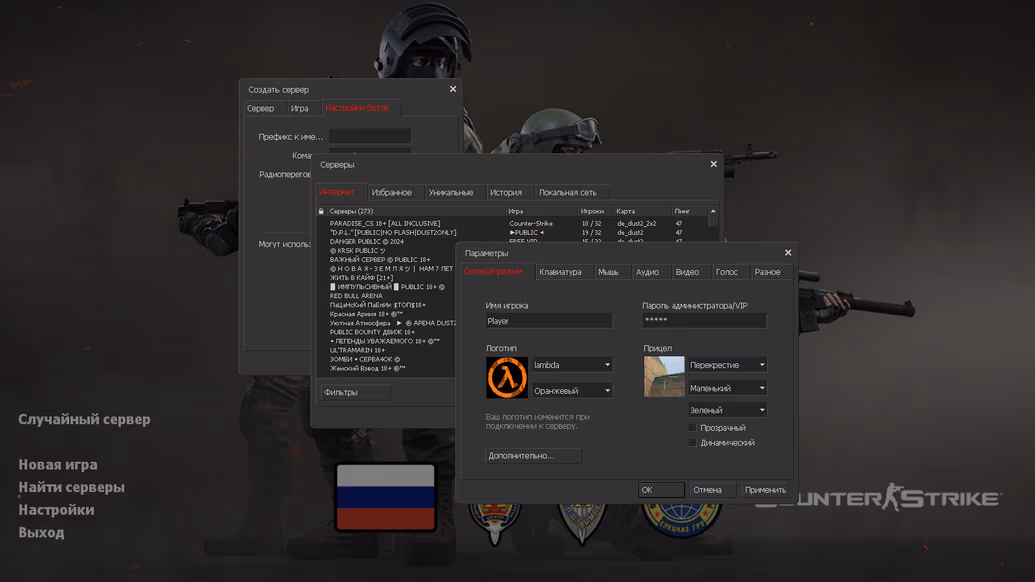The height and width of the screenshot is (582, 1035).
Task: Open the Перекрестие crosshair type dropdown
Action: tap(728, 364)
